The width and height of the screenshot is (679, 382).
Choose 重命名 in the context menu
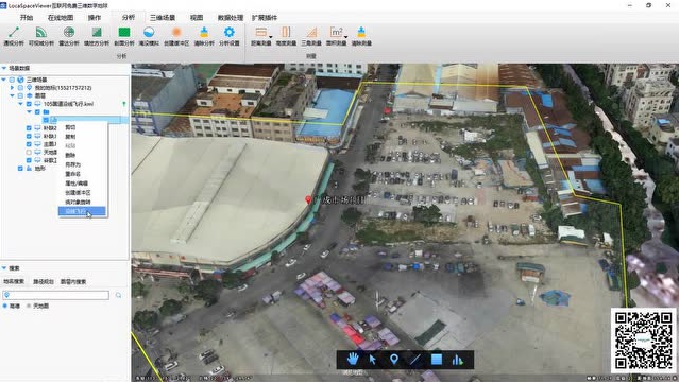tap(73, 174)
